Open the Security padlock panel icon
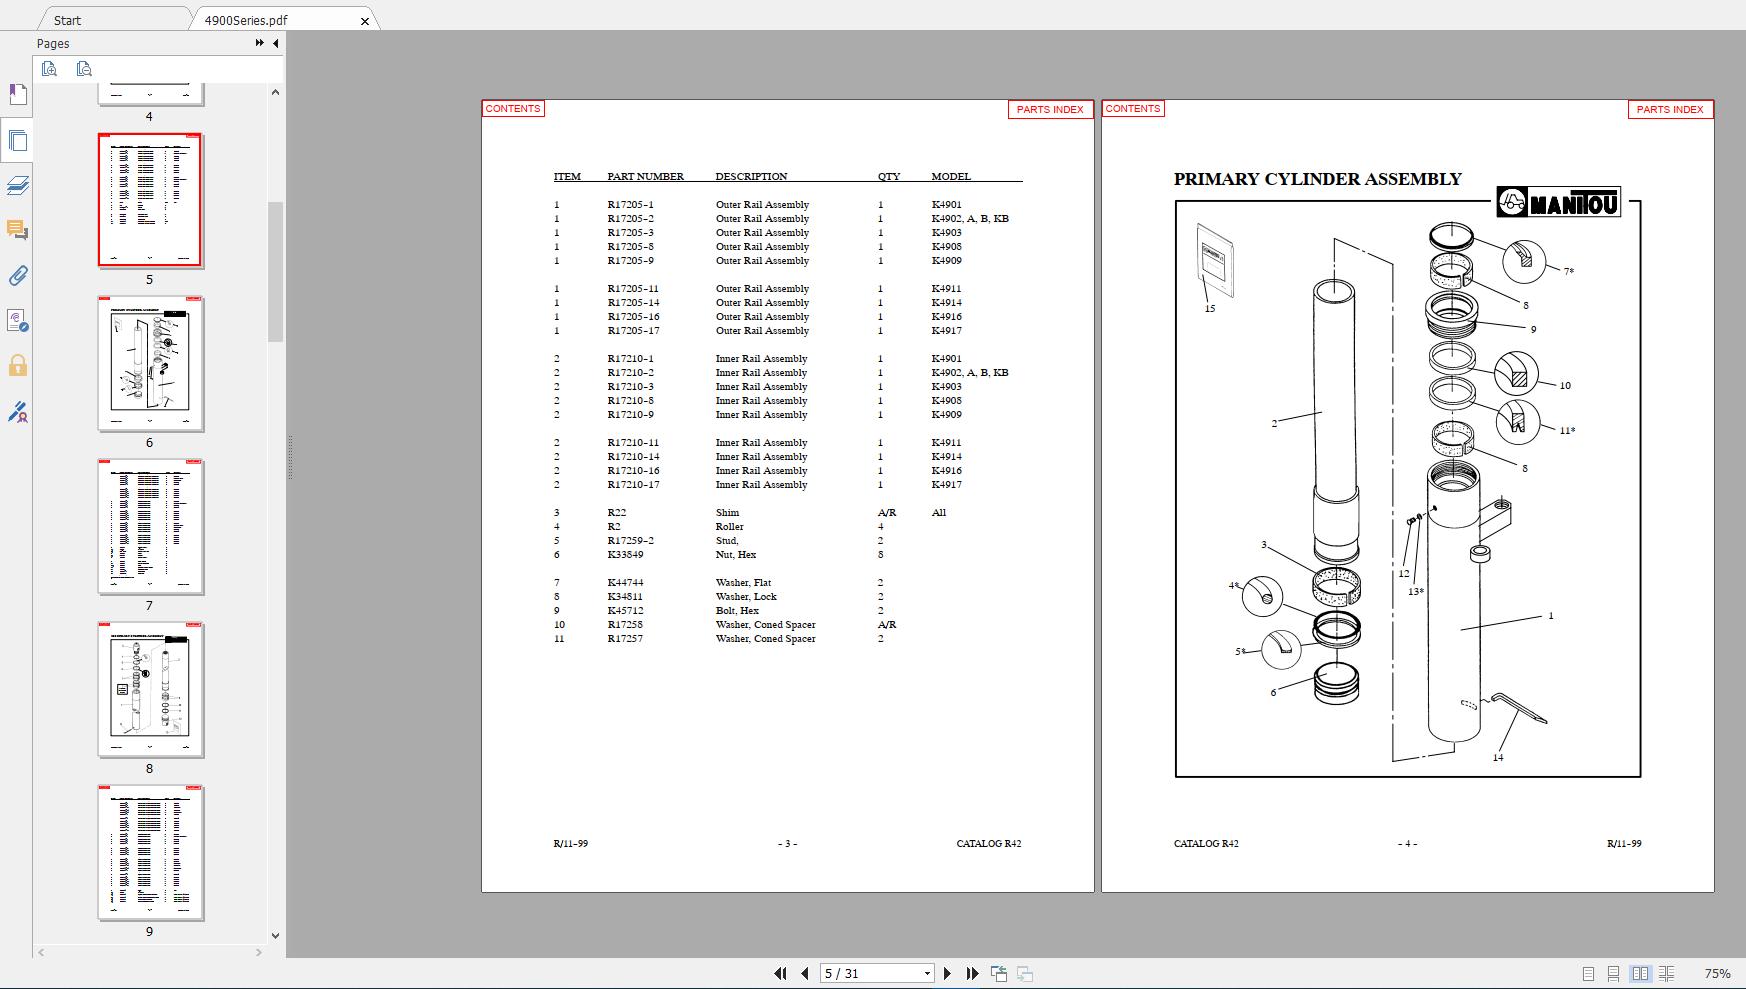Image resolution: width=1746 pixels, height=989 pixels. 17,366
